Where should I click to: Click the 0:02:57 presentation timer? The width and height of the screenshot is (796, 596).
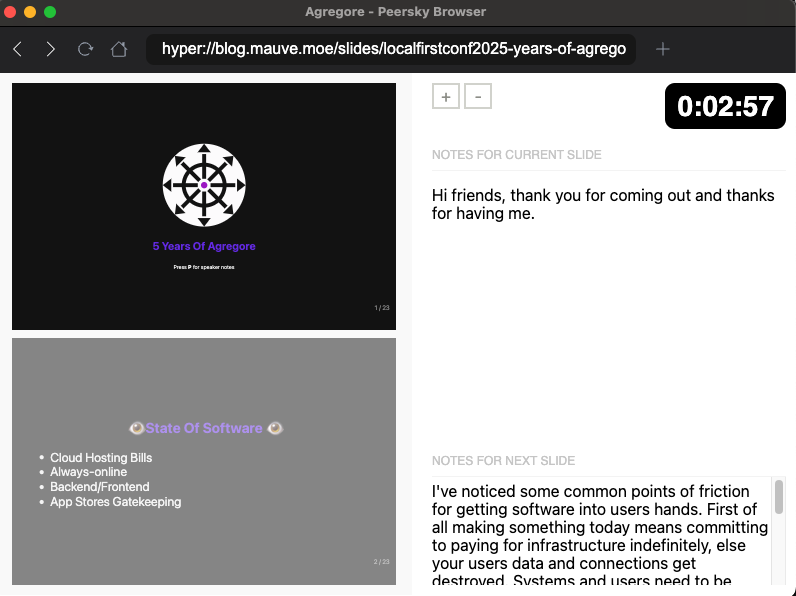click(725, 106)
